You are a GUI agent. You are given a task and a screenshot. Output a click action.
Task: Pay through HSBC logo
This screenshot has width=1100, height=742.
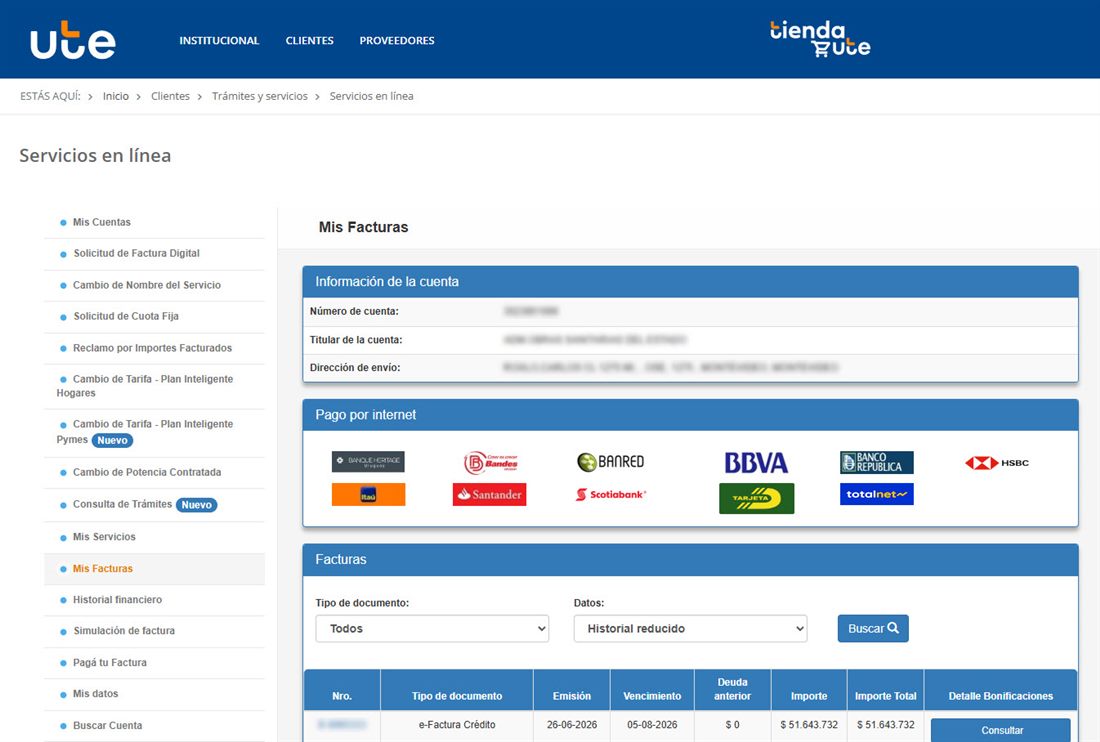coord(997,463)
